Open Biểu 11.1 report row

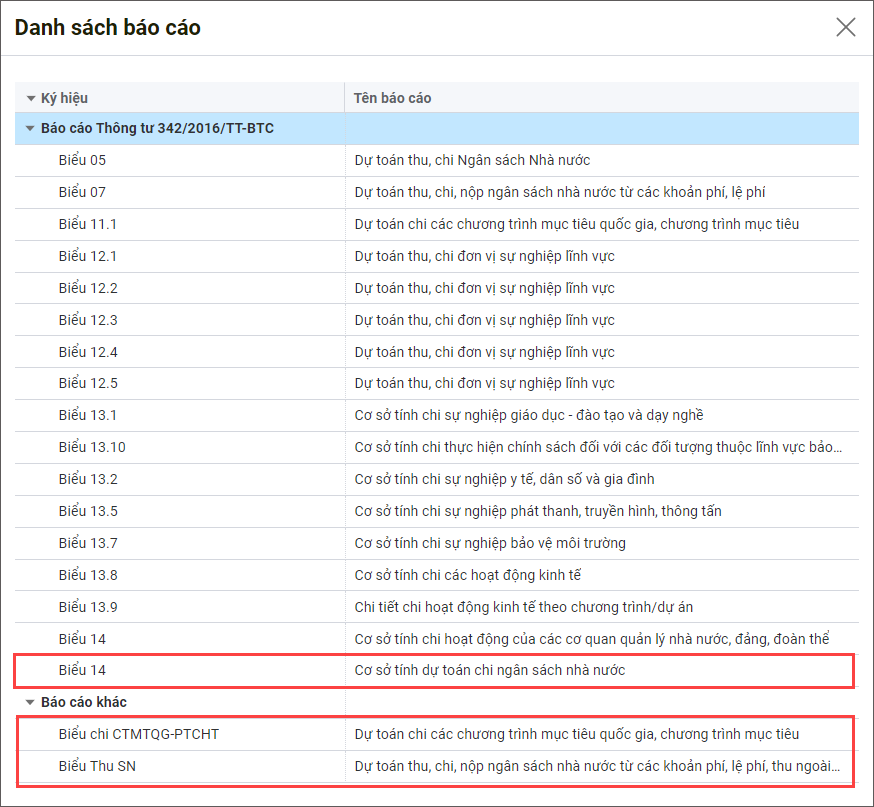click(88, 224)
